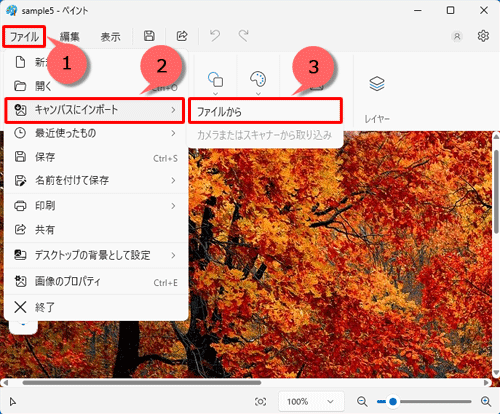Click the Ctrl+E shortcut text
Screen dimensions: 500x414
coord(165,283)
